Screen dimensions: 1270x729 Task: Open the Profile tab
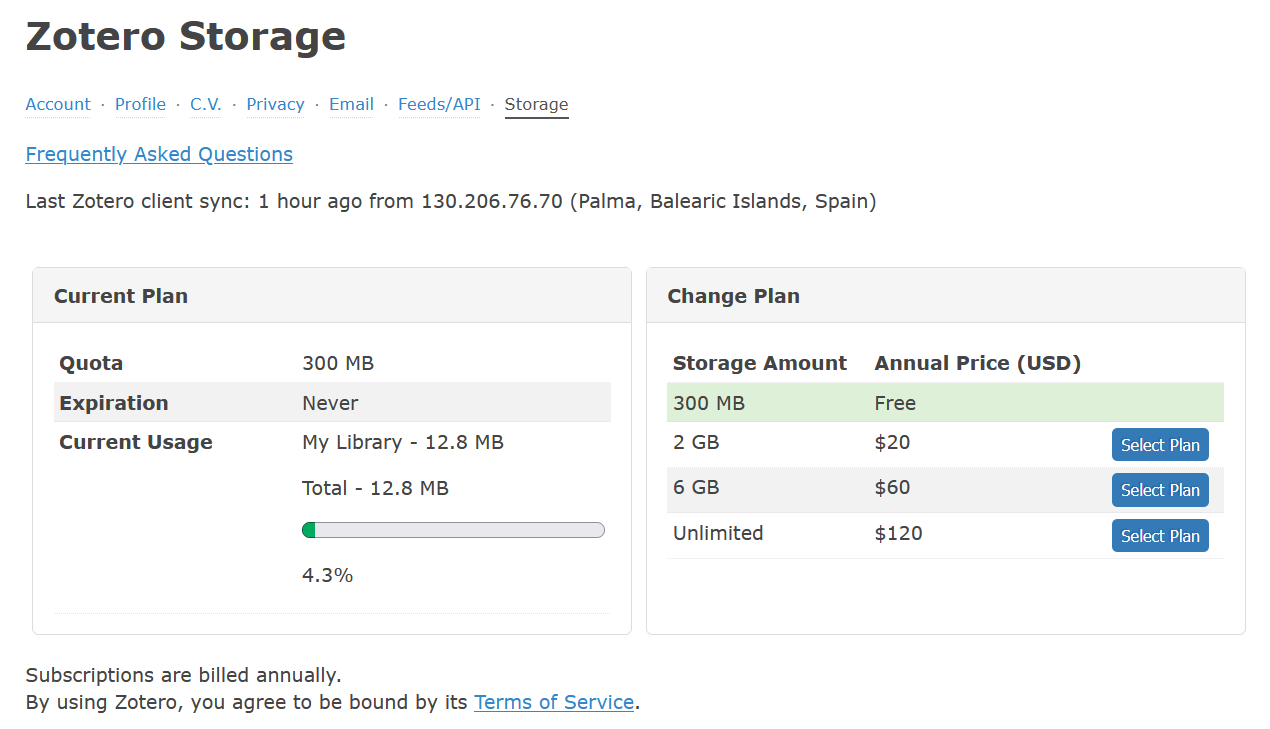pos(140,104)
